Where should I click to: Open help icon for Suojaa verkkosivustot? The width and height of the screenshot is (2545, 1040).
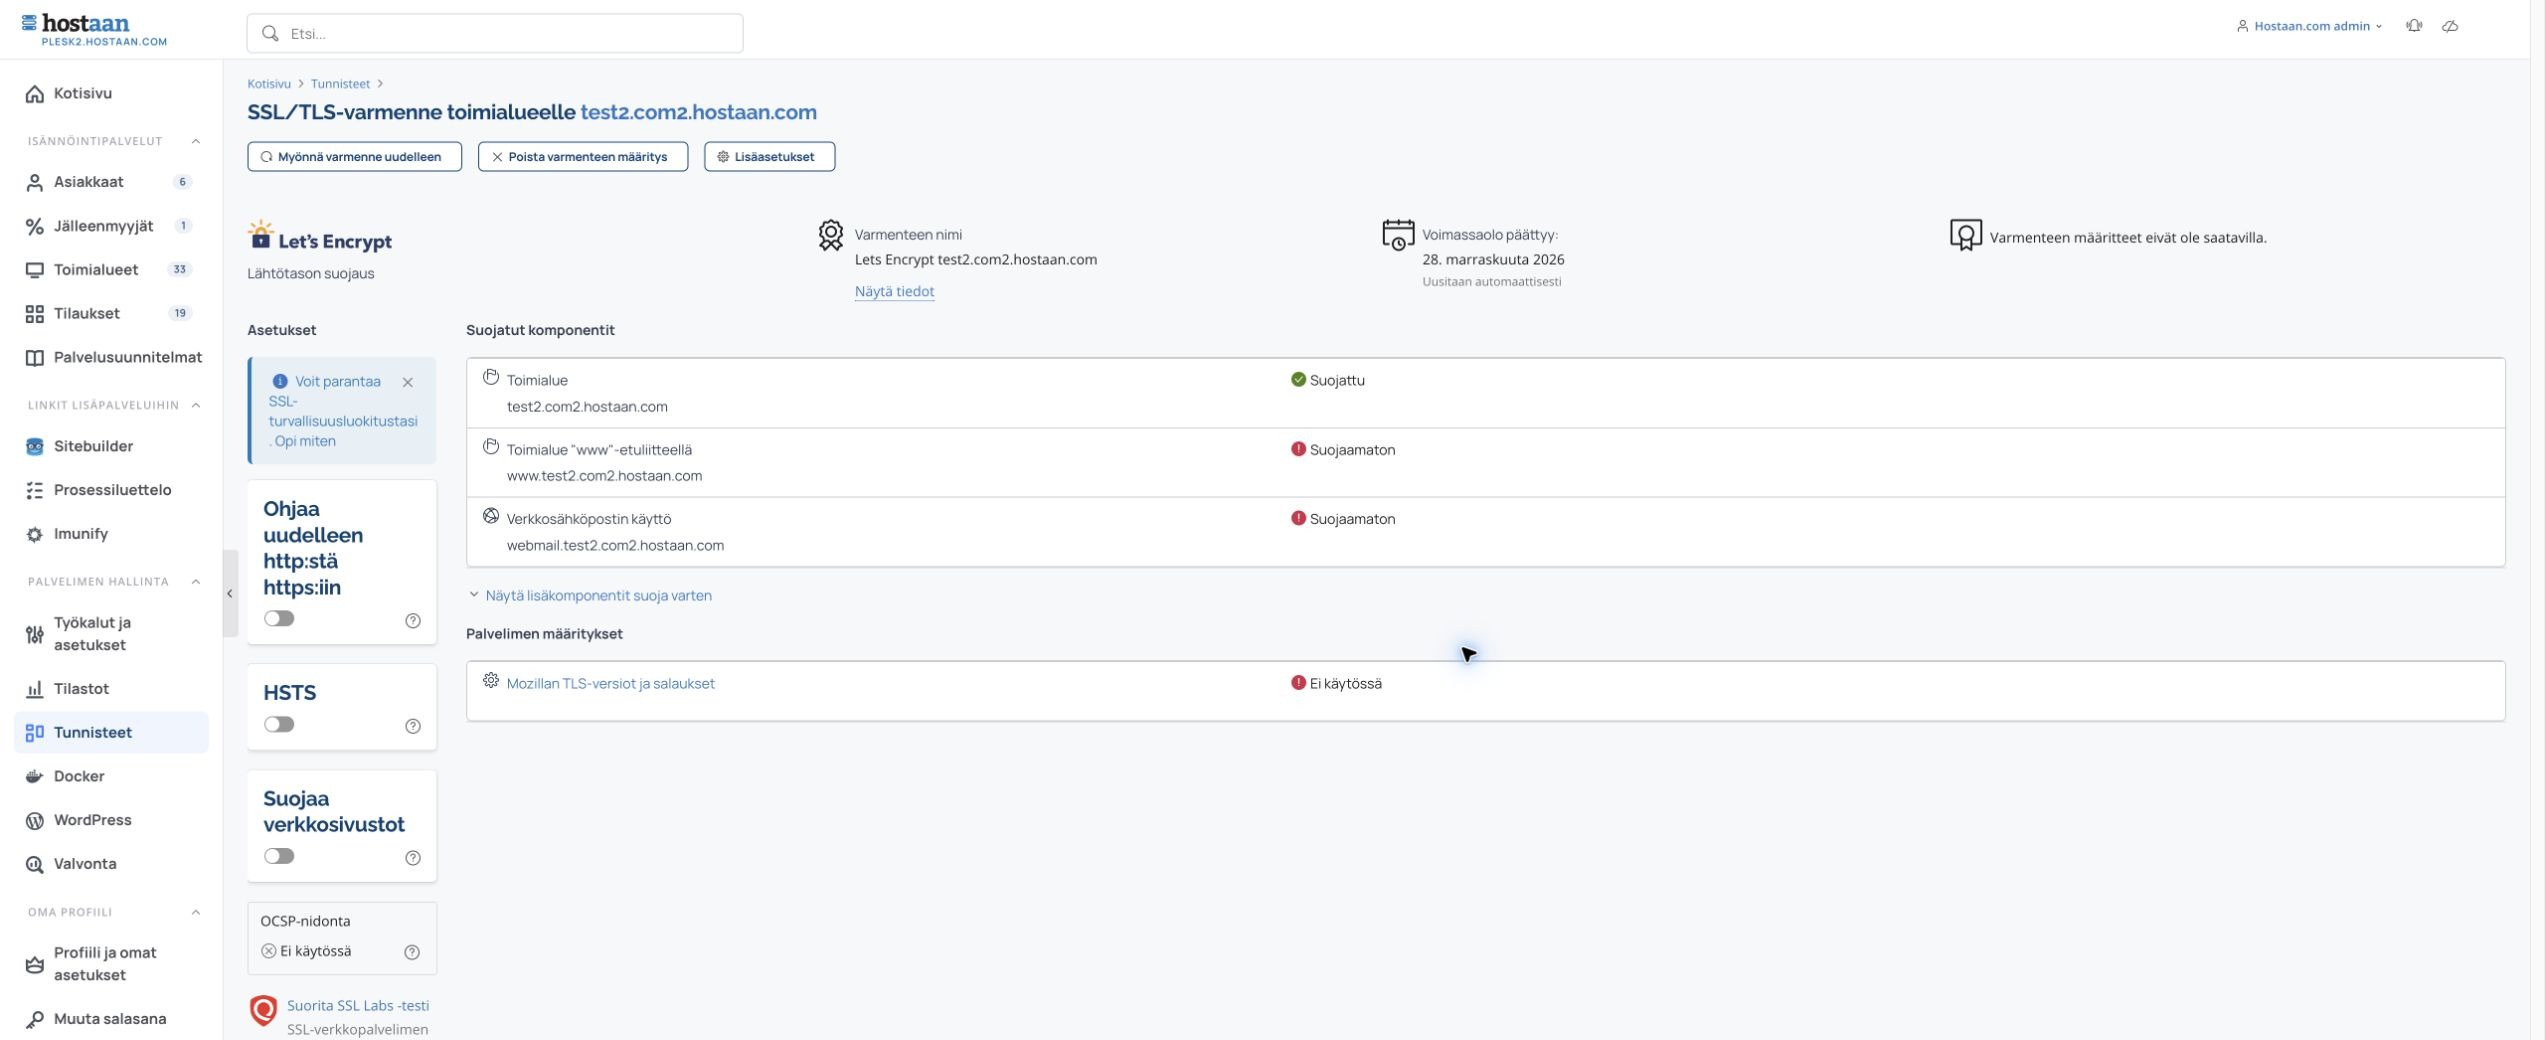(x=413, y=858)
